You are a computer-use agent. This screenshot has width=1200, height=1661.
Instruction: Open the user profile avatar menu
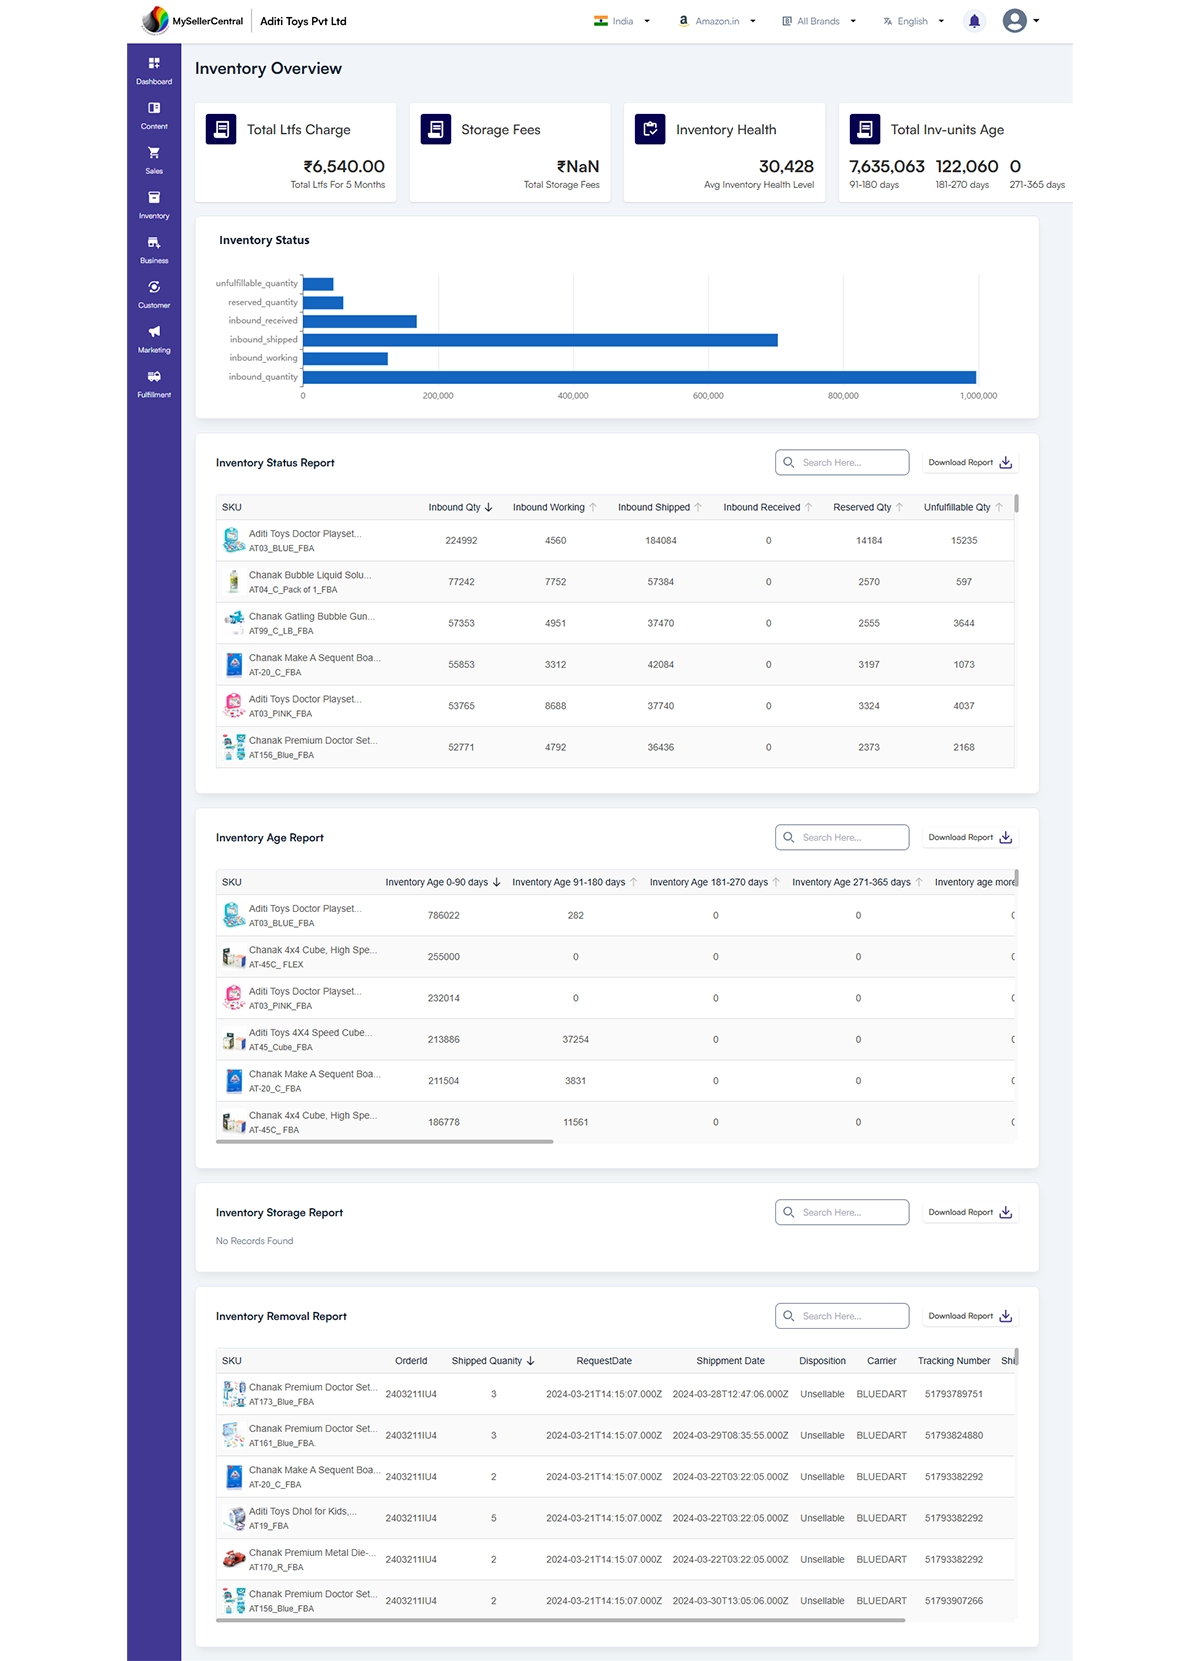[x=1020, y=21]
